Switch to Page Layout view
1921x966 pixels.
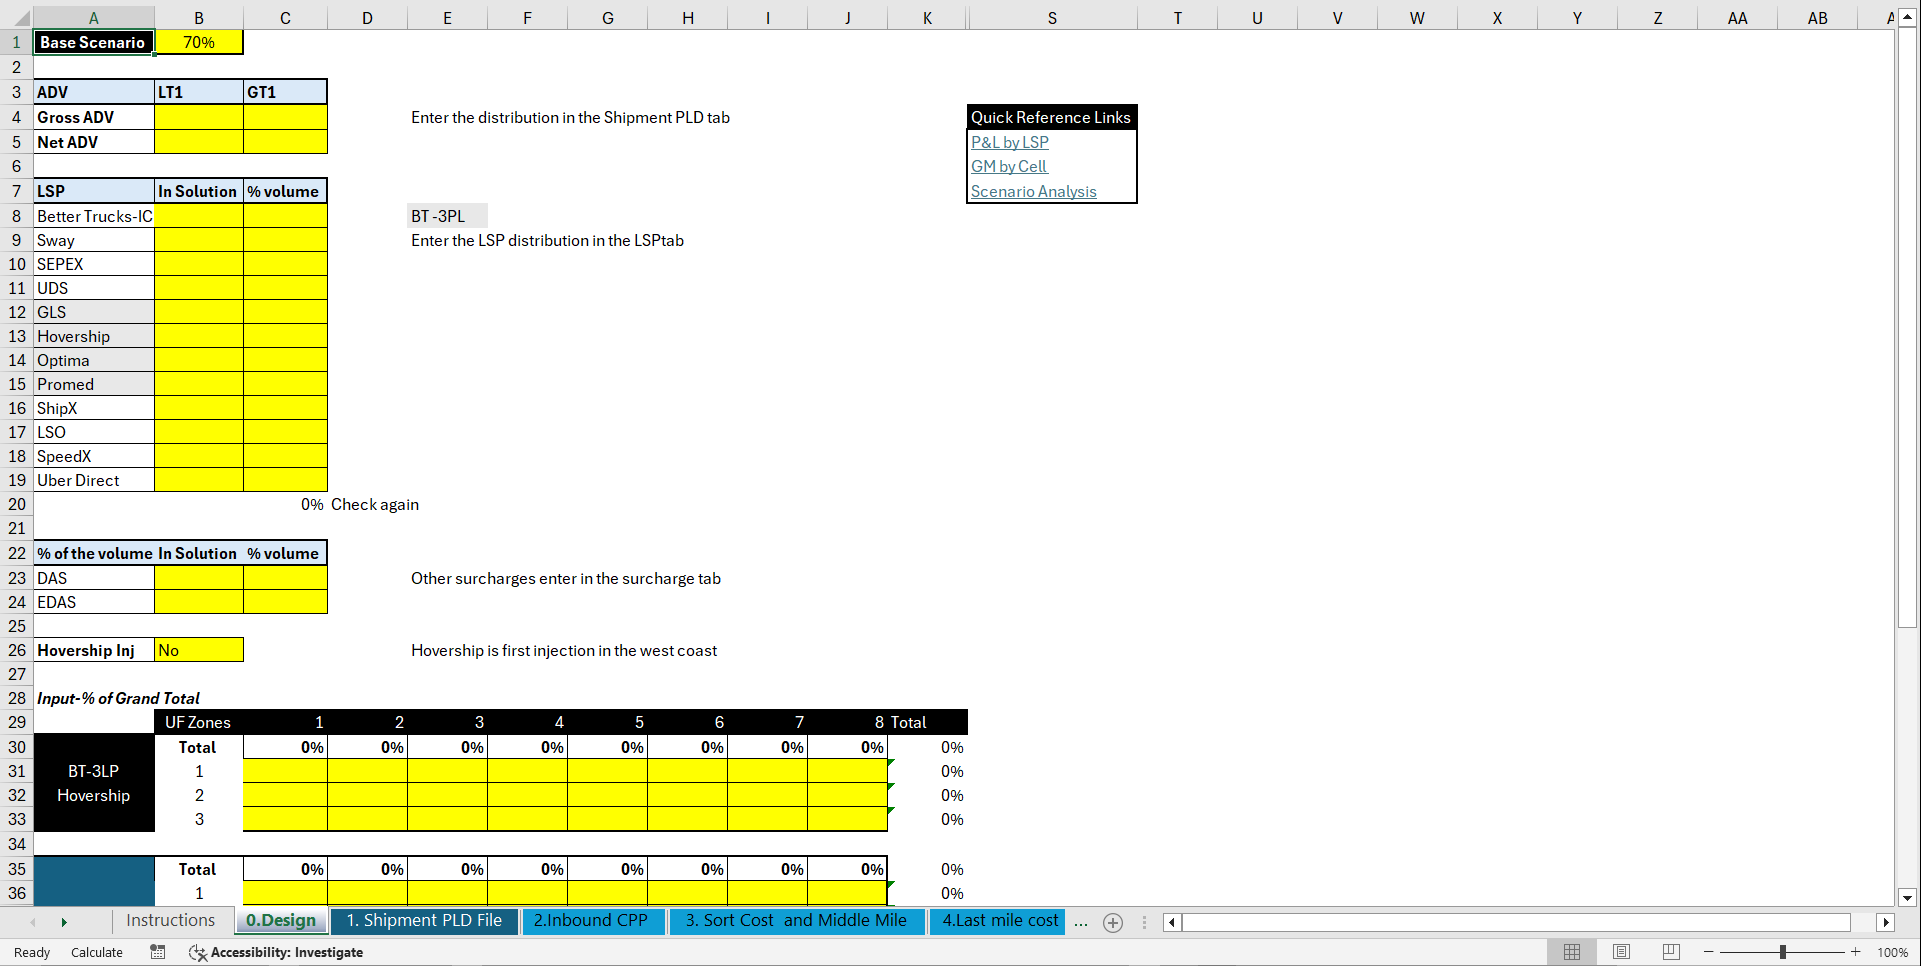tap(1621, 952)
